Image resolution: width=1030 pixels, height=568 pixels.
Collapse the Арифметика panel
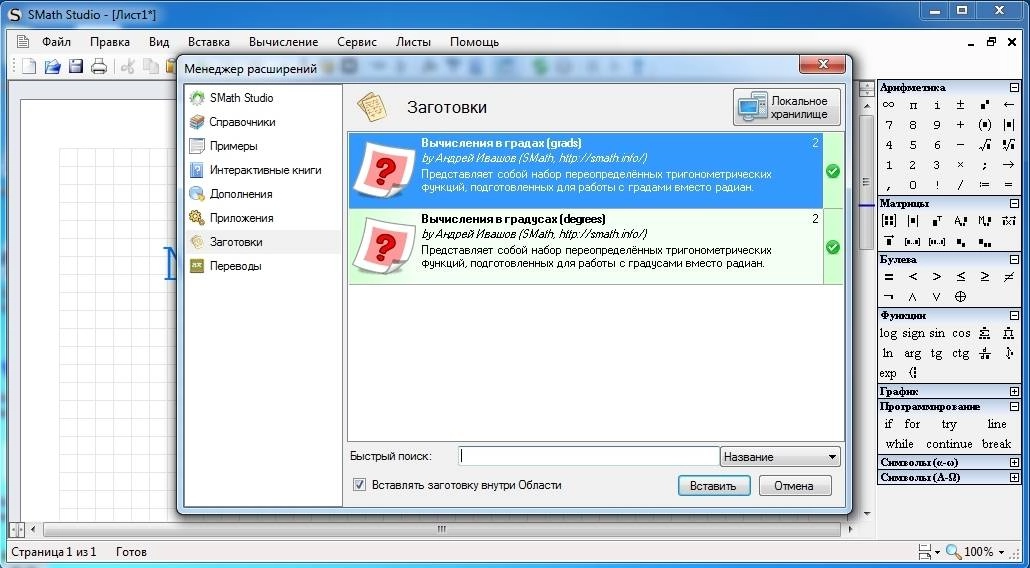click(1015, 87)
